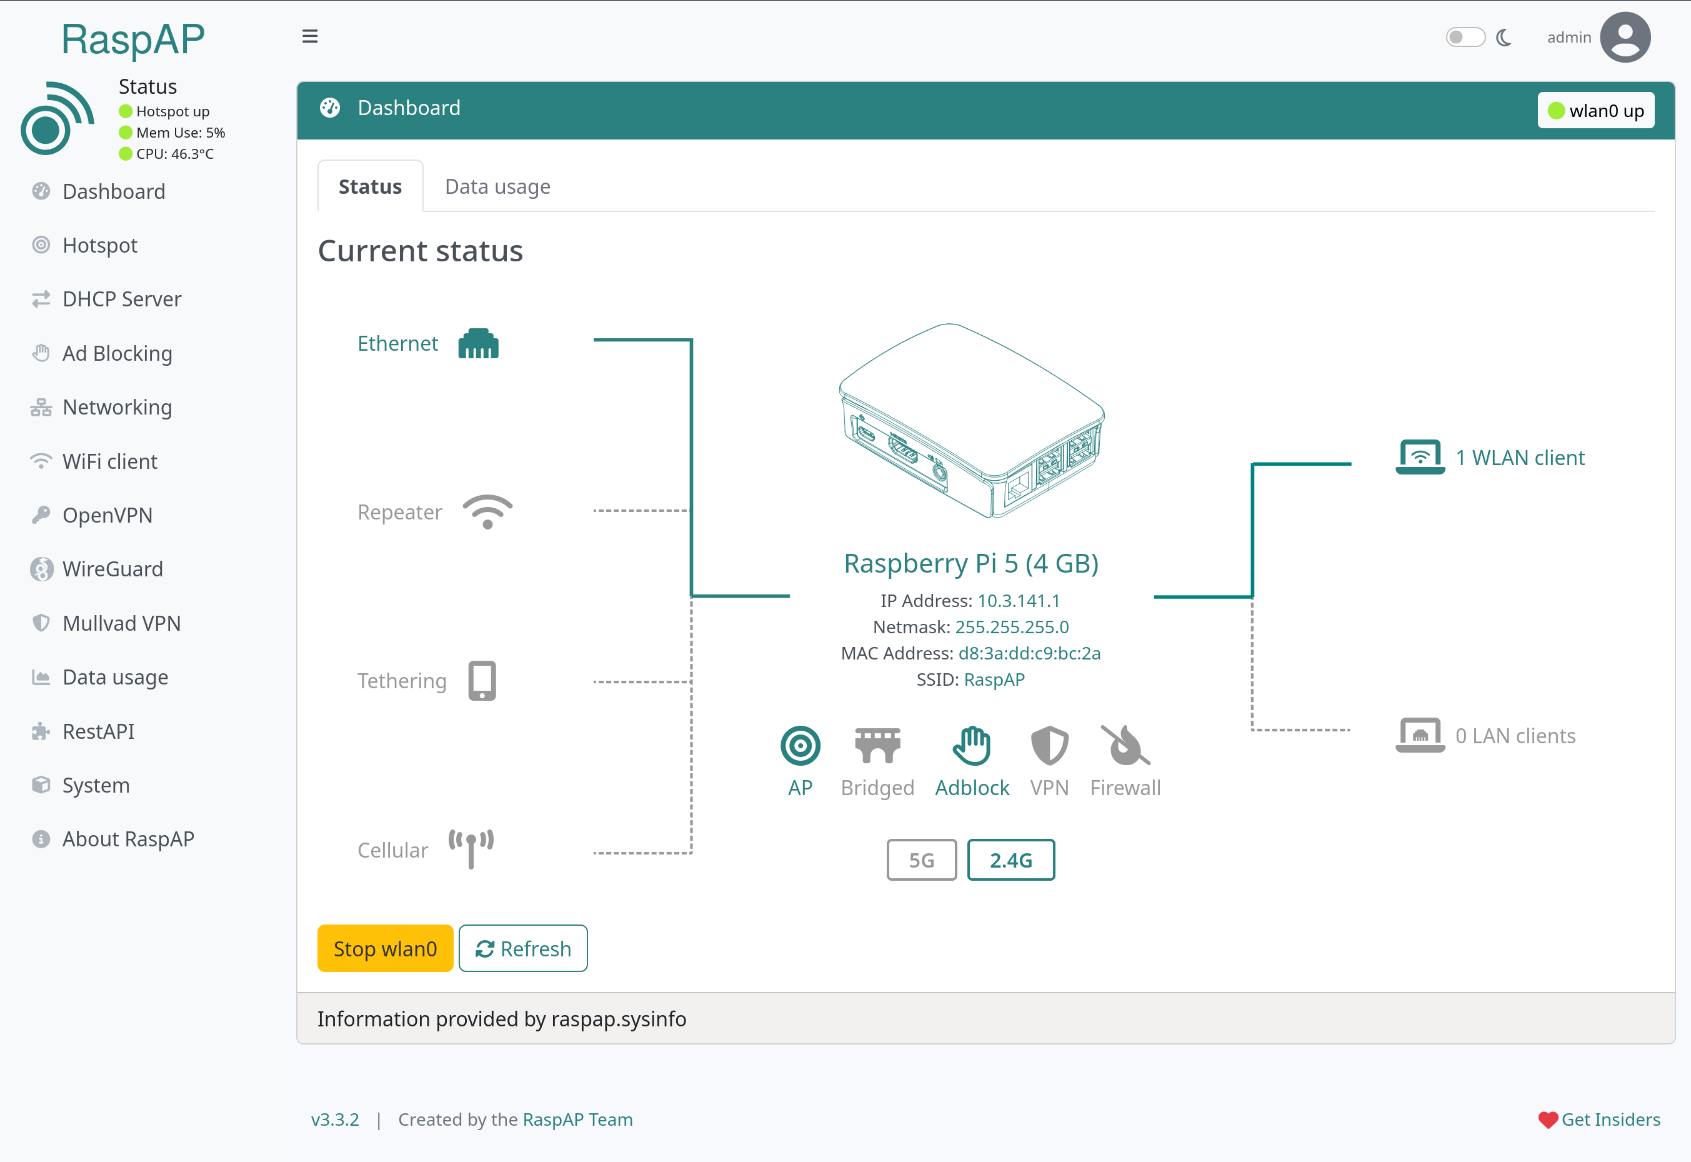The width and height of the screenshot is (1691, 1162).
Task: Click the Stop wlan0 button
Action: coord(385,948)
